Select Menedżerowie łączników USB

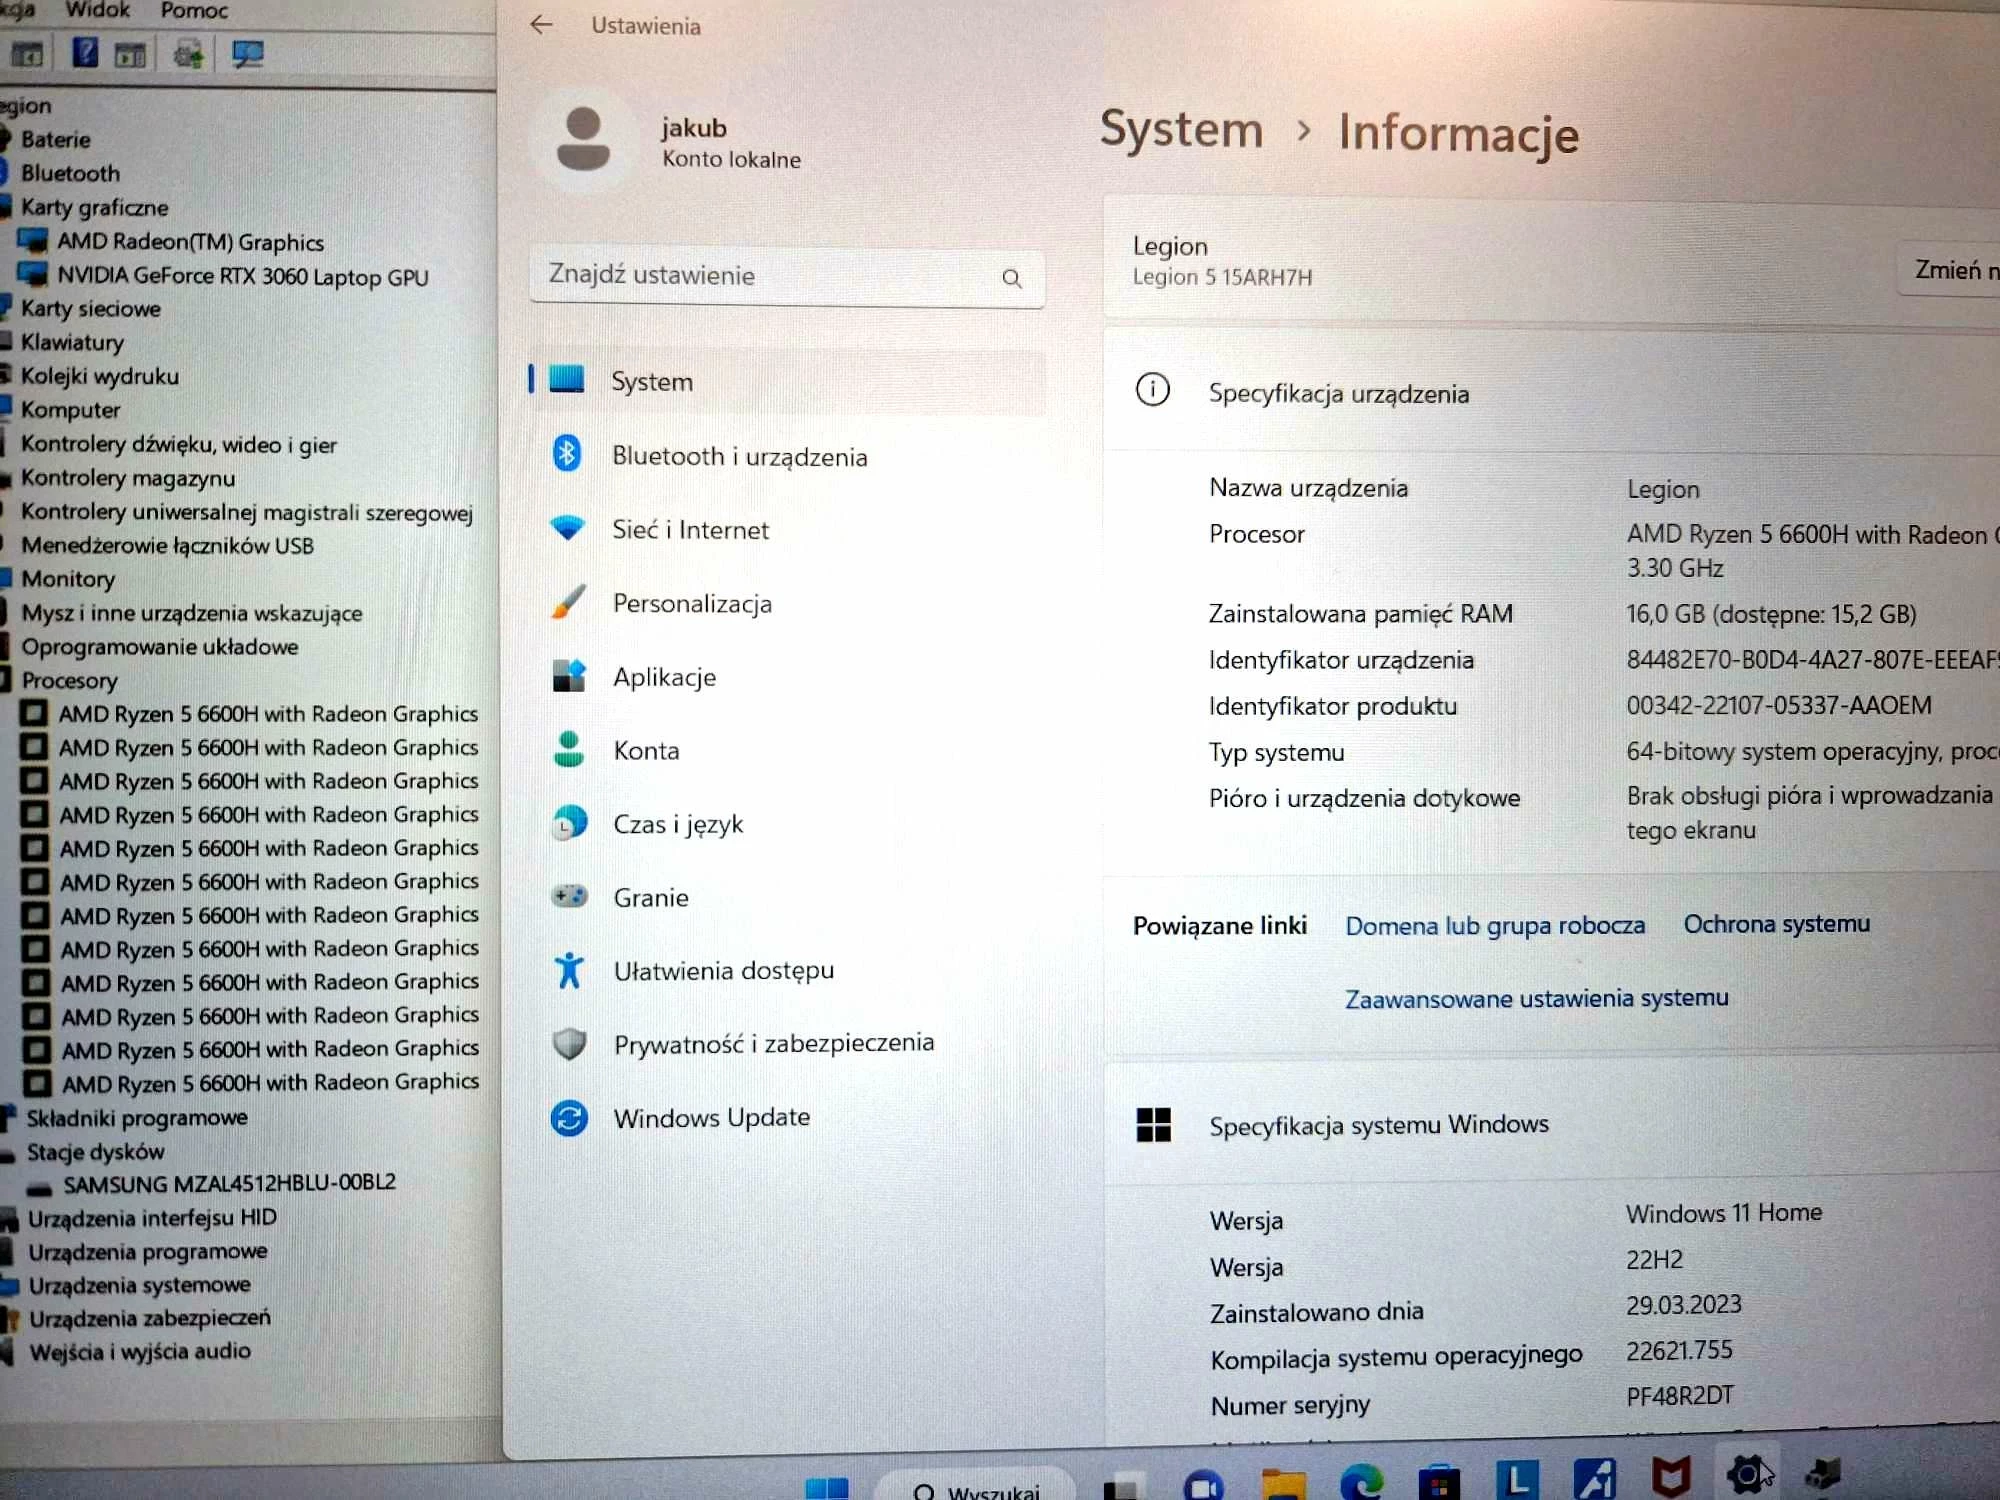coord(167,546)
